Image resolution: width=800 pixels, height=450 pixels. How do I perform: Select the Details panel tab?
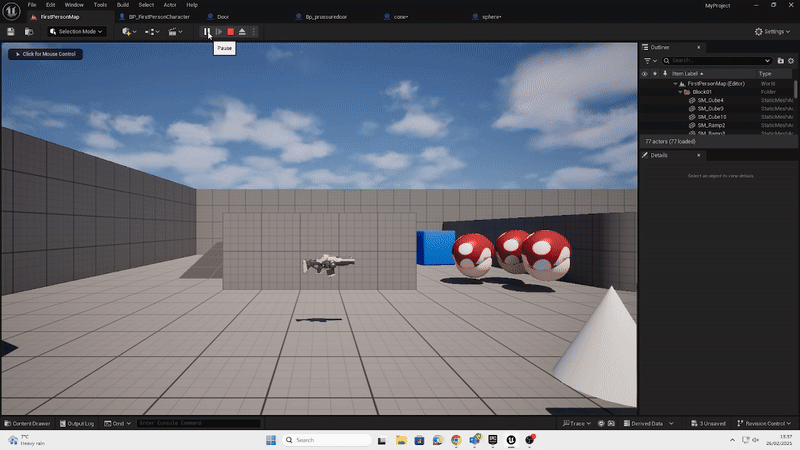click(659, 155)
